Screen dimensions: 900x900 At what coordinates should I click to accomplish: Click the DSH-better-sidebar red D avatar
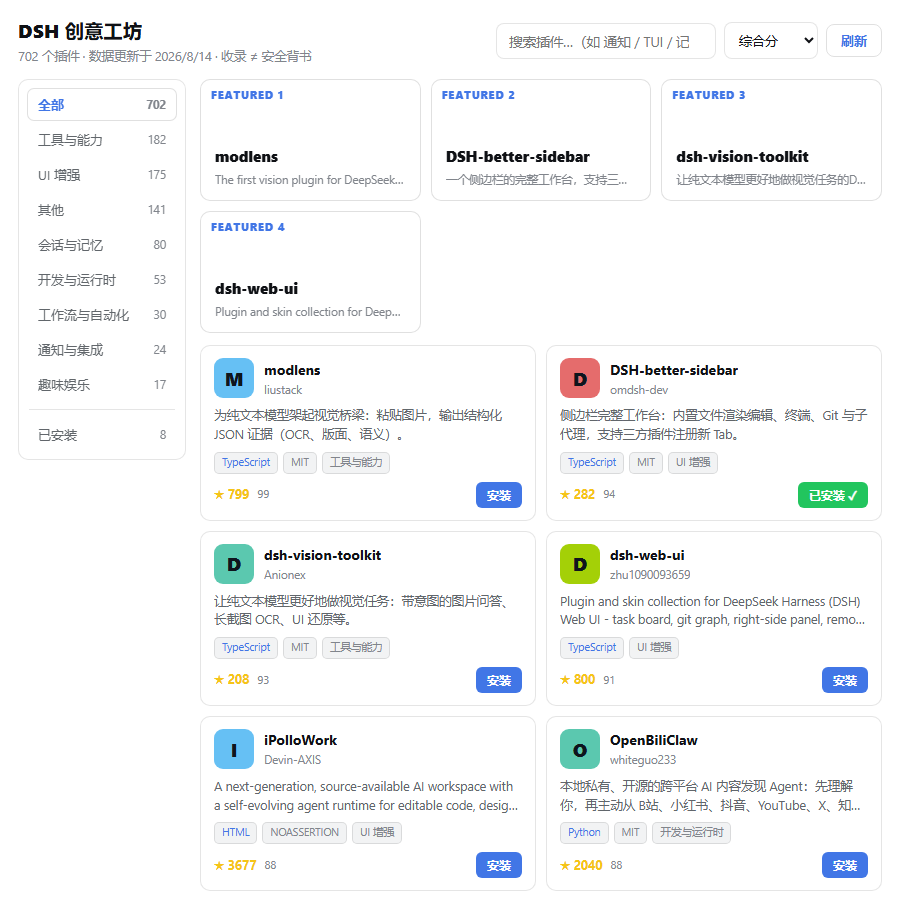(580, 378)
